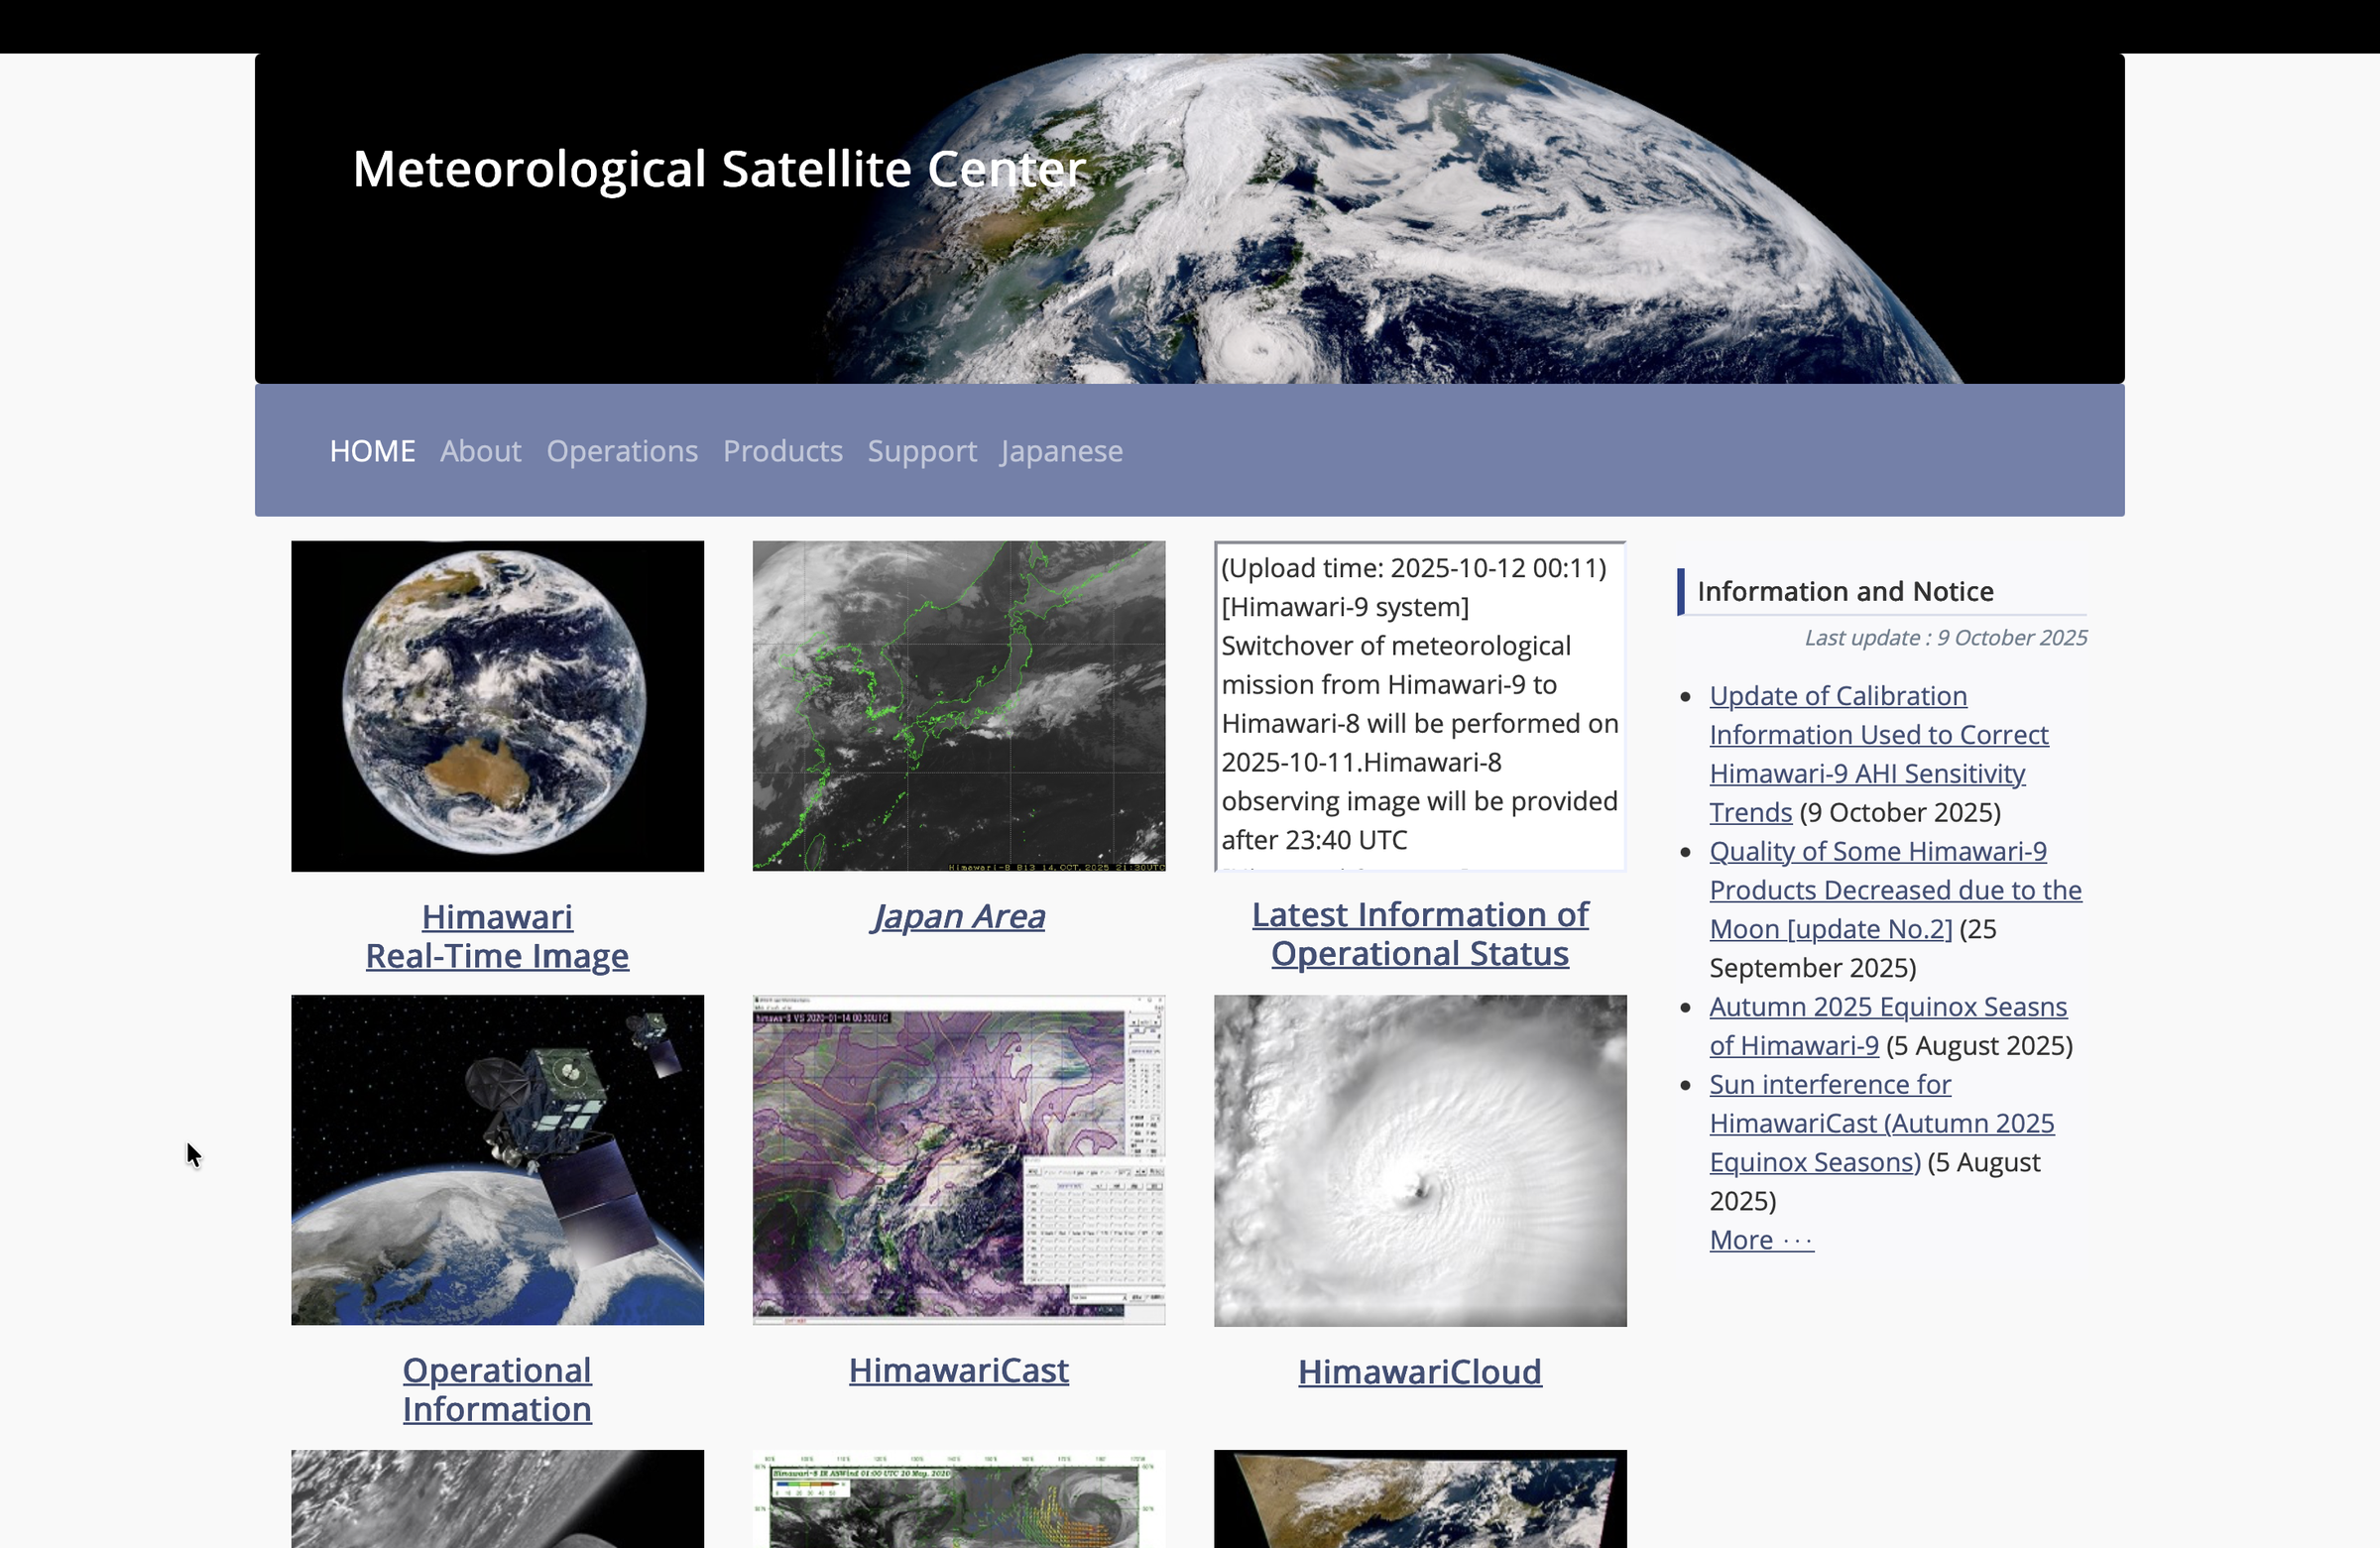The height and width of the screenshot is (1548, 2380).
Task: Click the HimawariCast weather analysis screenshot
Action: pos(957,1160)
